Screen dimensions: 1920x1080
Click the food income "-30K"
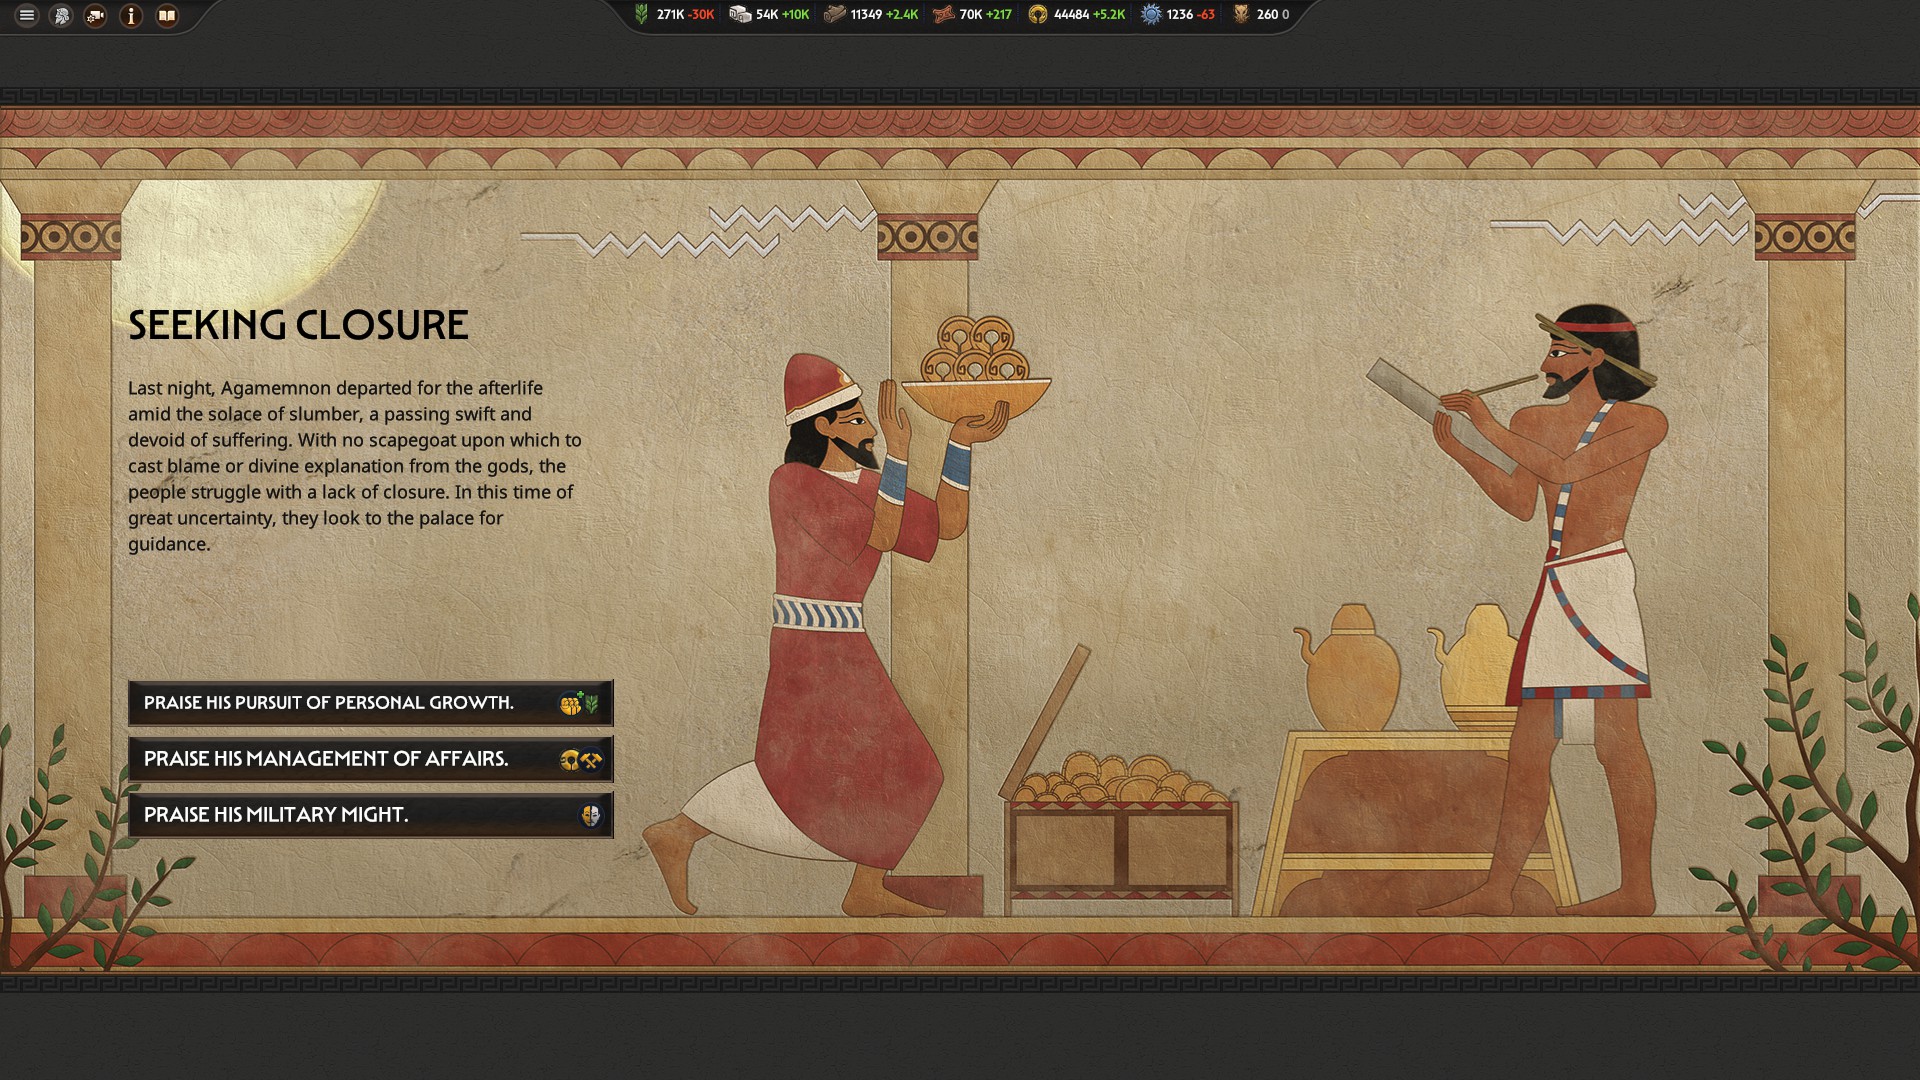click(701, 15)
